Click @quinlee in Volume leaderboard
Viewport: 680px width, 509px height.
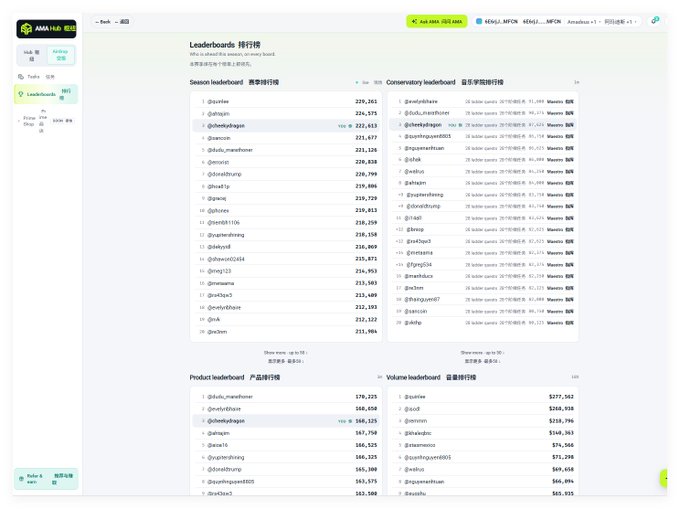point(415,397)
